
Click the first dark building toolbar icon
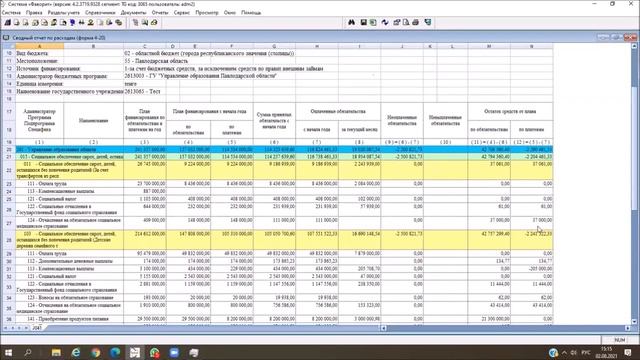(8, 22)
